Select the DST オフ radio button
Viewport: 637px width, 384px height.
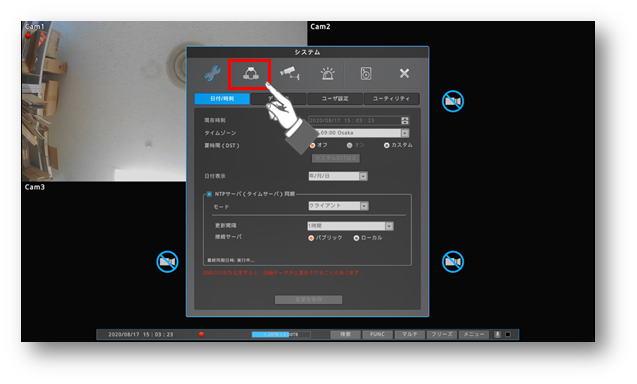point(312,145)
